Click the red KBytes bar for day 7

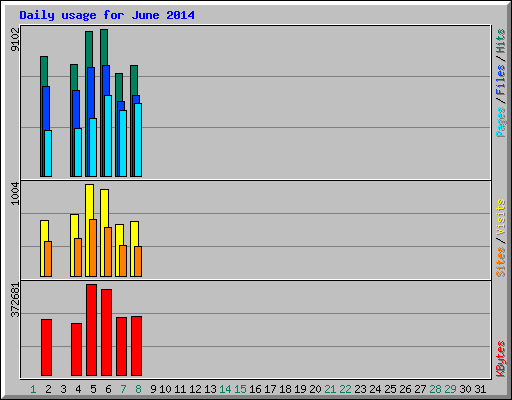click(121, 346)
